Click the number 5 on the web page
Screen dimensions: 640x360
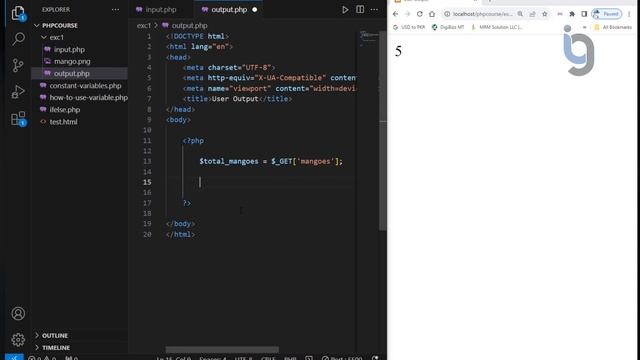tap(398, 51)
